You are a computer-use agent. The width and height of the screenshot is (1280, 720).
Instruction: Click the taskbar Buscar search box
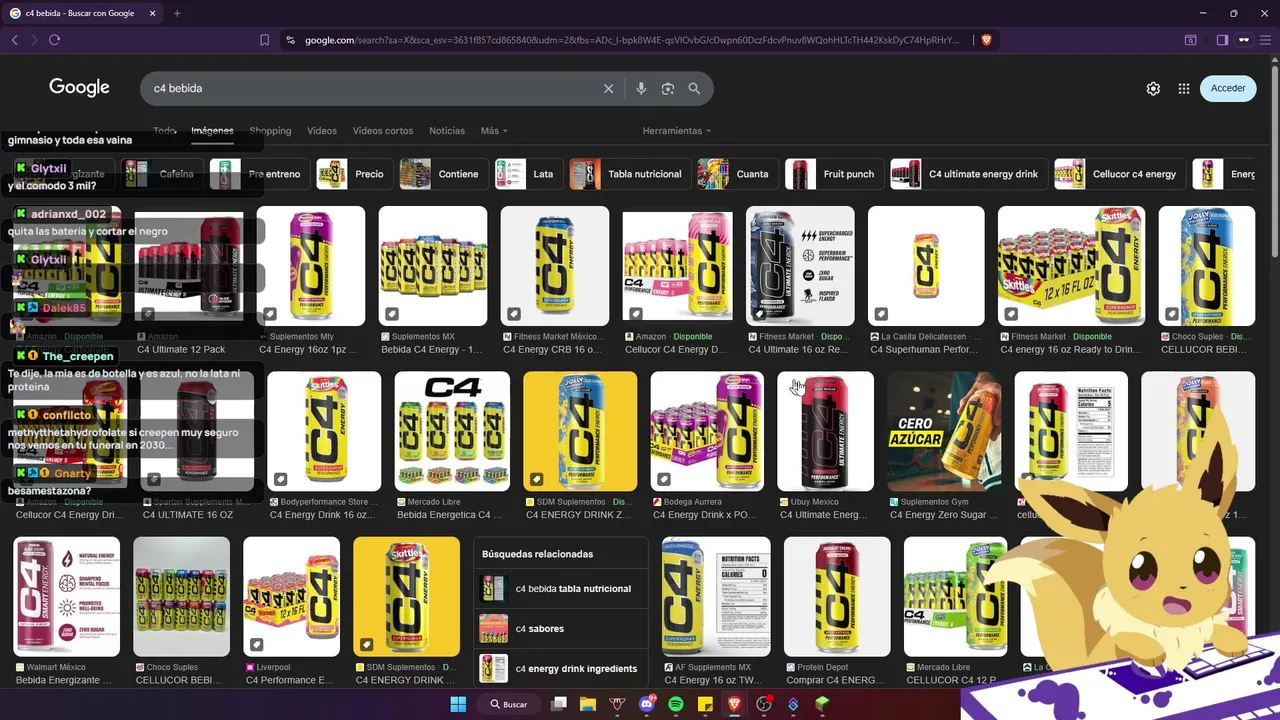509,704
